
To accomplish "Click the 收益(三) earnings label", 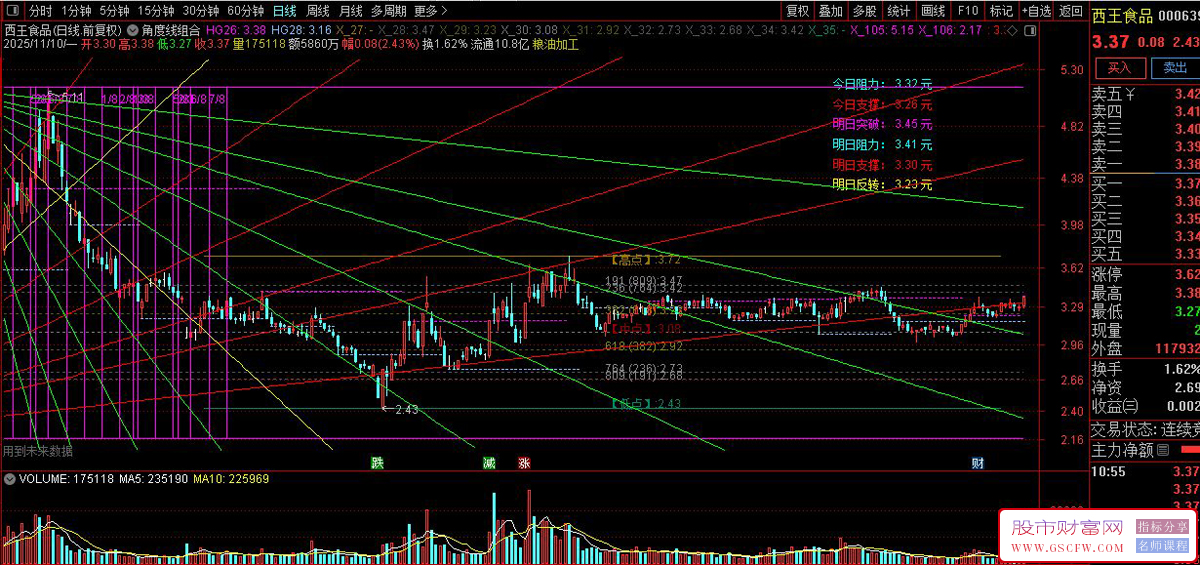I will click(x=1115, y=405).
